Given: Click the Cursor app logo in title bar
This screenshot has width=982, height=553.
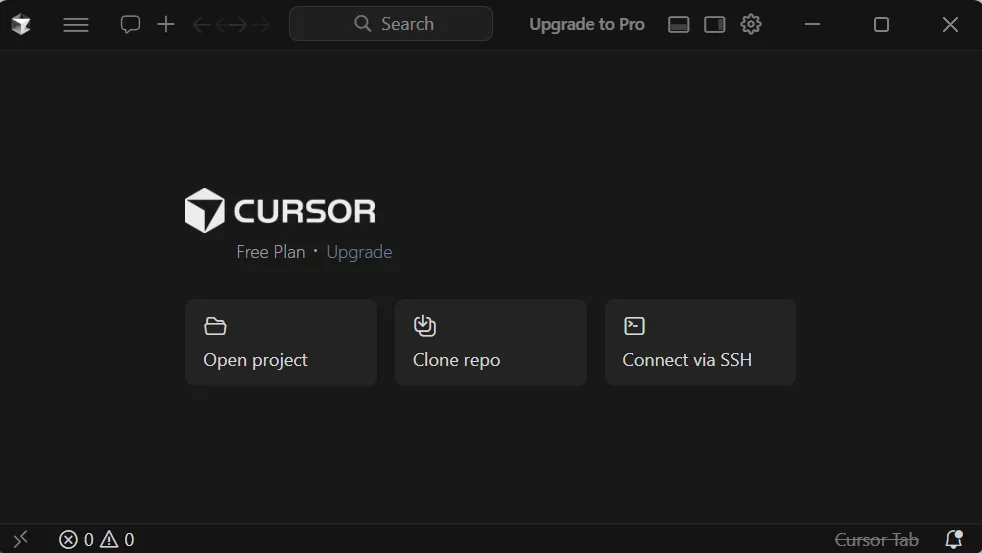Looking at the screenshot, I should (x=21, y=24).
